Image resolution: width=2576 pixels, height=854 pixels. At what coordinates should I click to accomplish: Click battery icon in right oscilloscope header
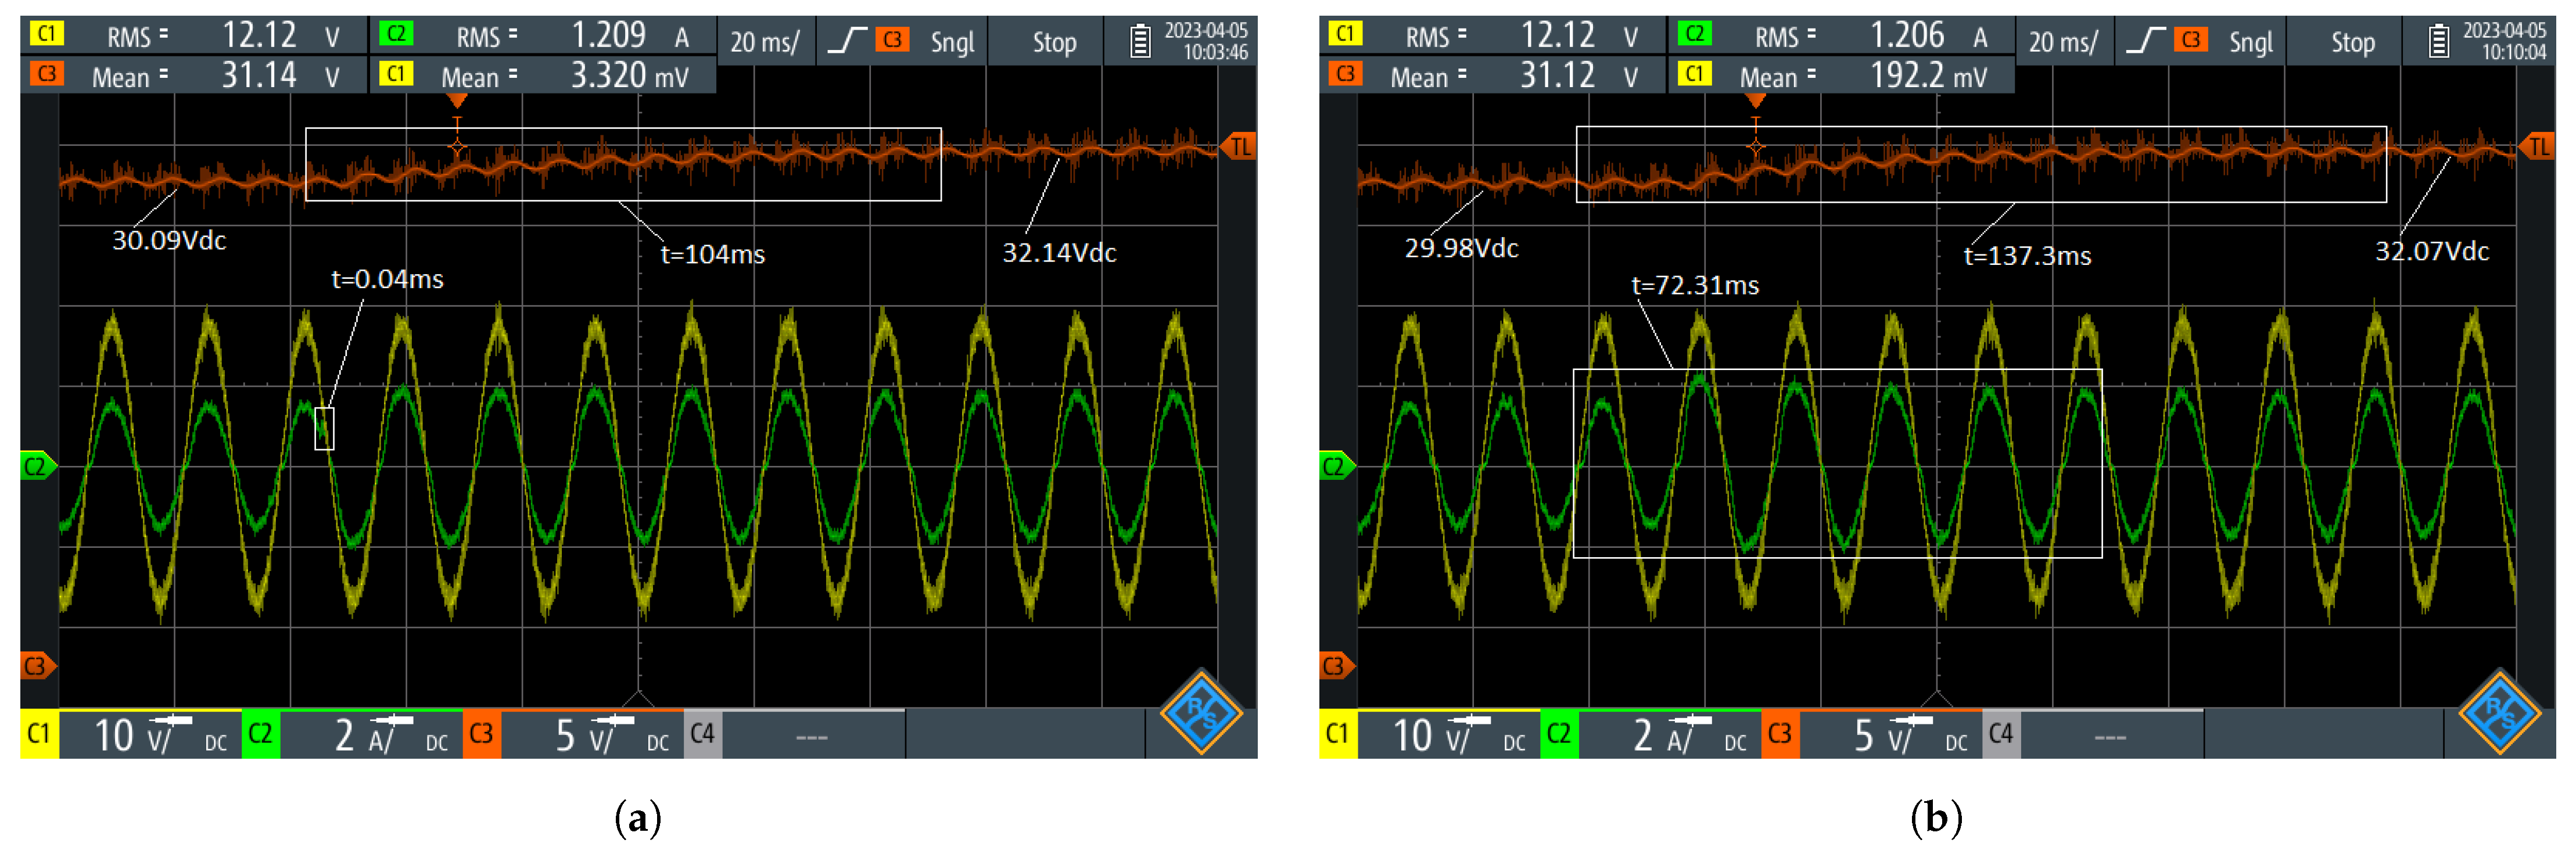(x=2438, y=42)
